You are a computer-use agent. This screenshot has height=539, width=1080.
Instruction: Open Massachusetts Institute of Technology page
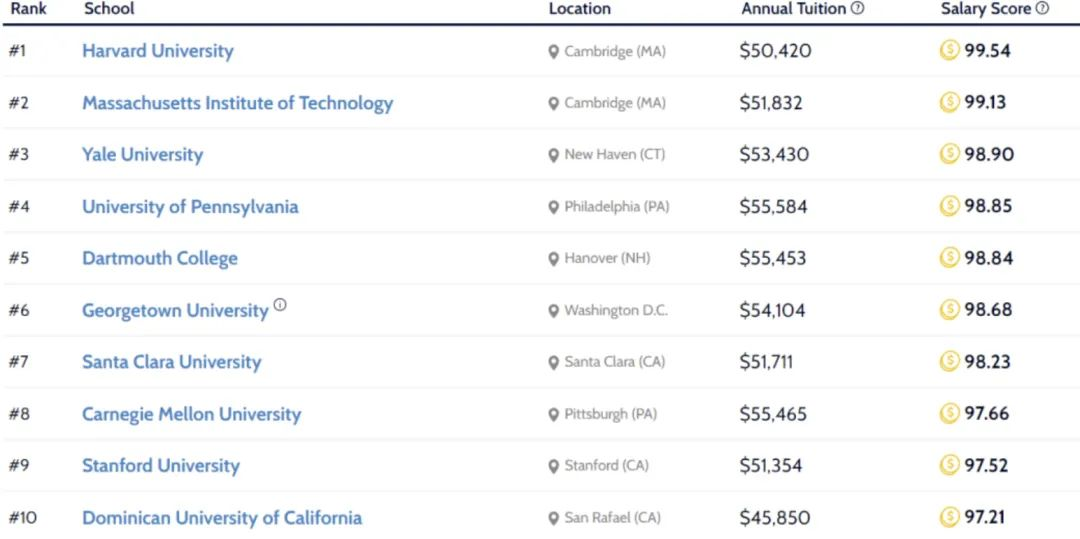237,103
